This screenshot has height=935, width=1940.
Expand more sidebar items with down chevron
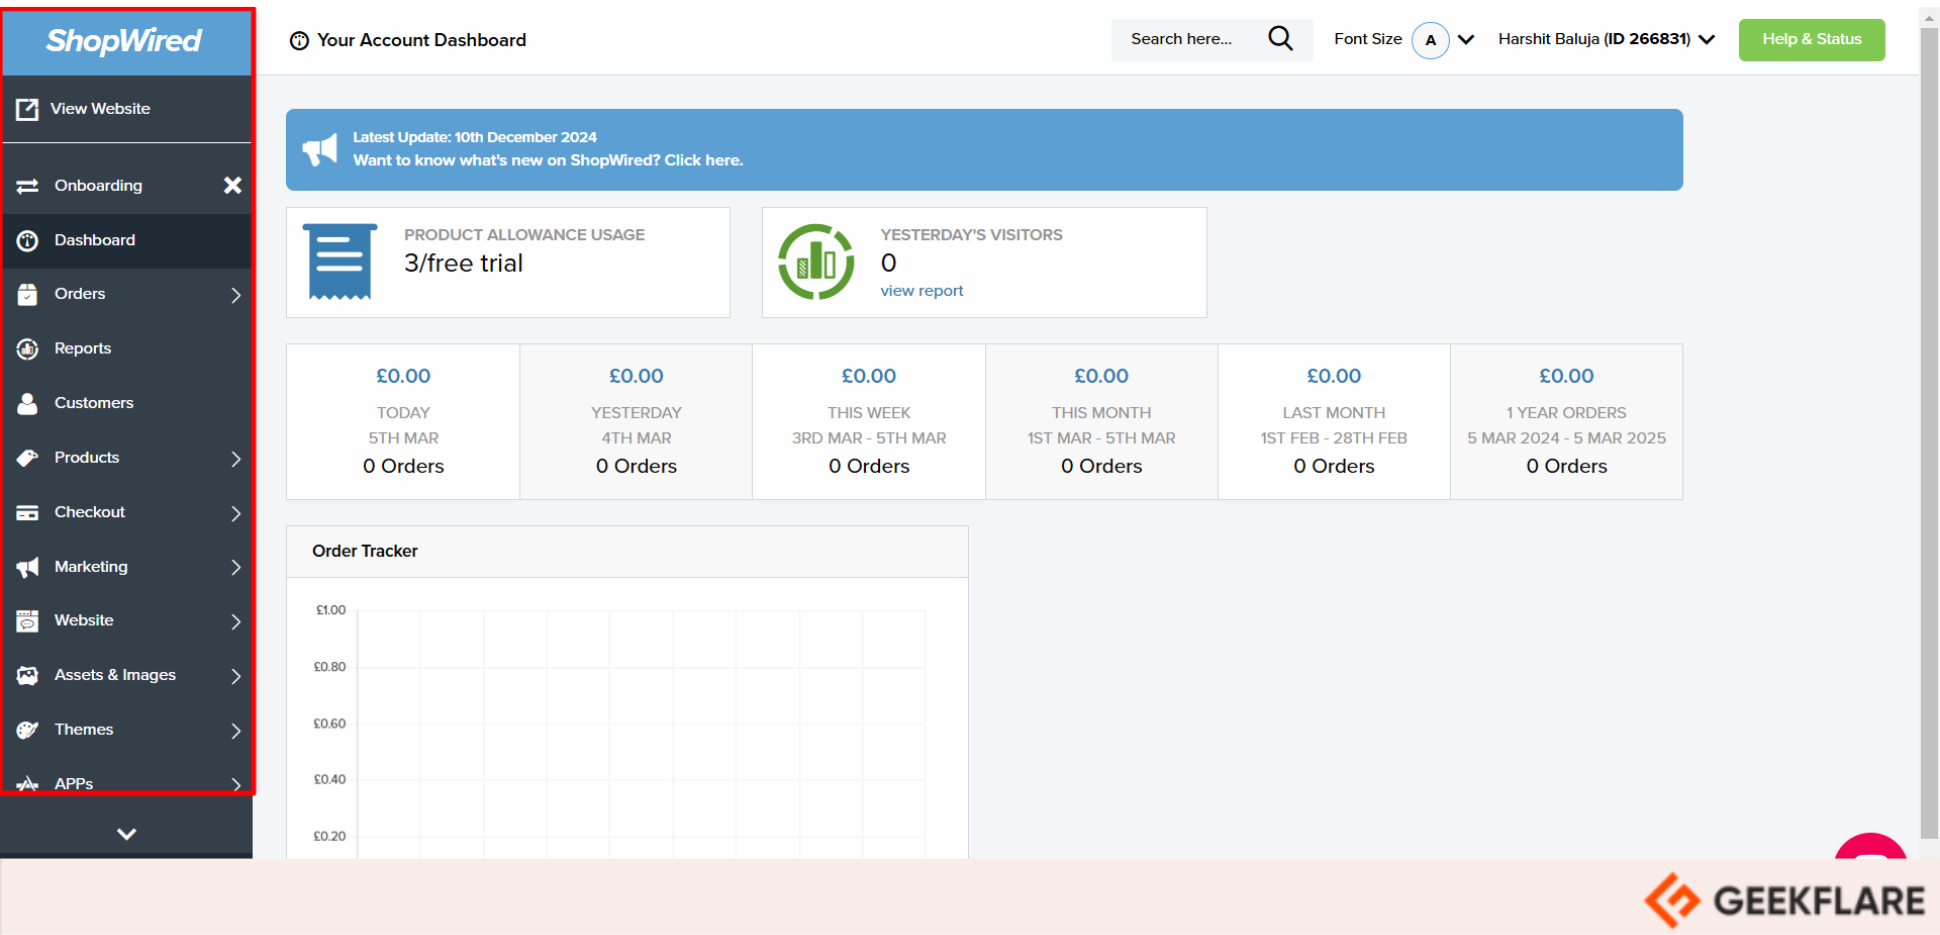click(126, 833)
